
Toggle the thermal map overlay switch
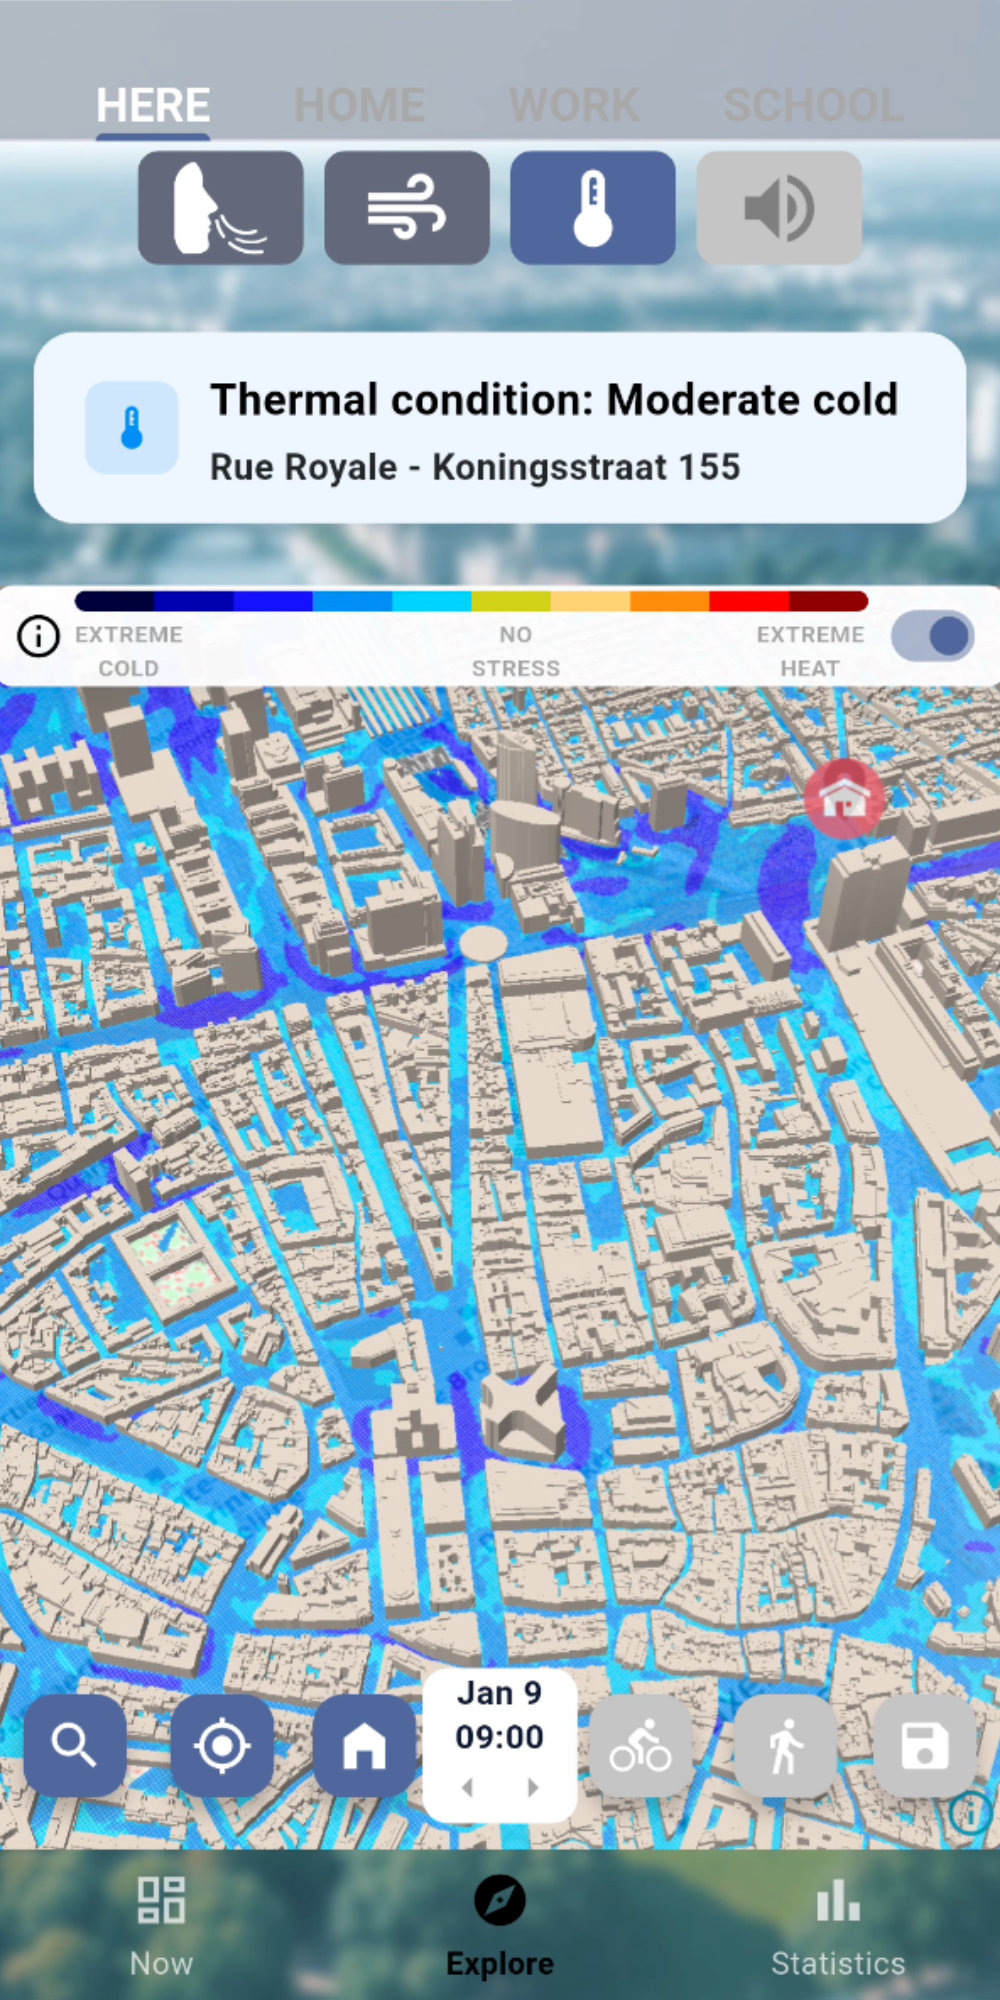pos(933,636)
